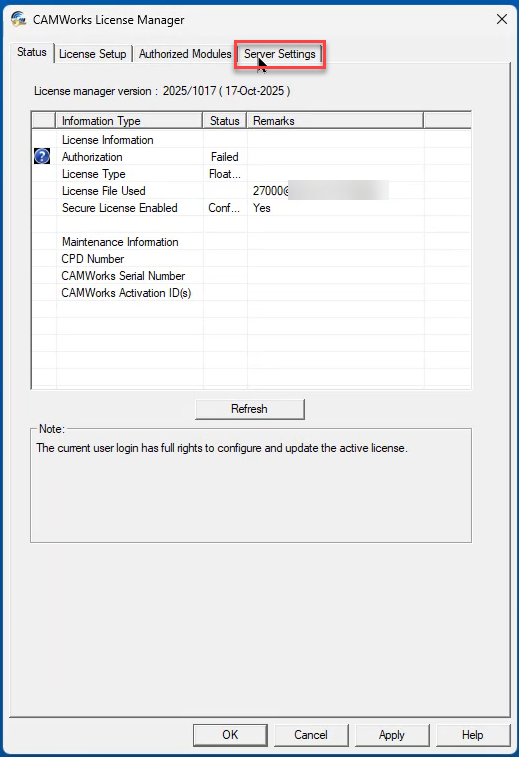Select the Authorization row label
This screenshot has width=519, height=757.
(92, 157)
